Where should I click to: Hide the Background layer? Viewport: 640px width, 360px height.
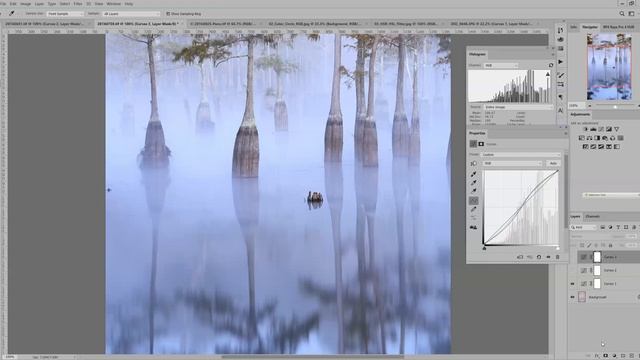(572, 297)
